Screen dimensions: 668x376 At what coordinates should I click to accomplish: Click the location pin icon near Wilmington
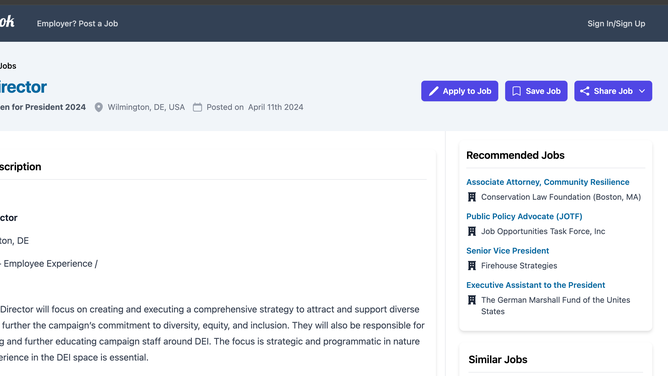click(98, 107)
